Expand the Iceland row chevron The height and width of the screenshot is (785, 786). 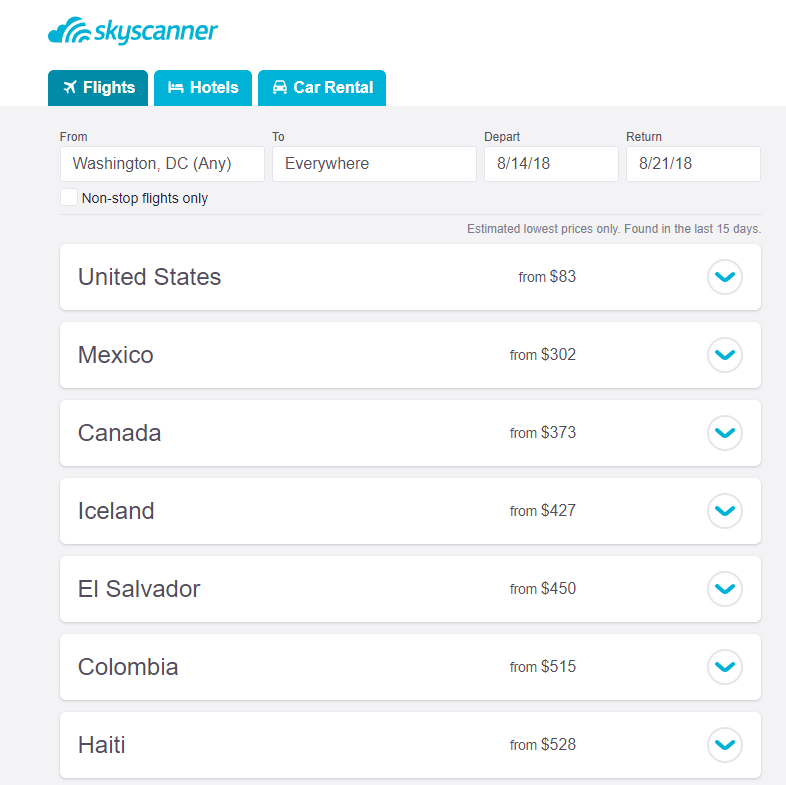[x=725, y=511]
